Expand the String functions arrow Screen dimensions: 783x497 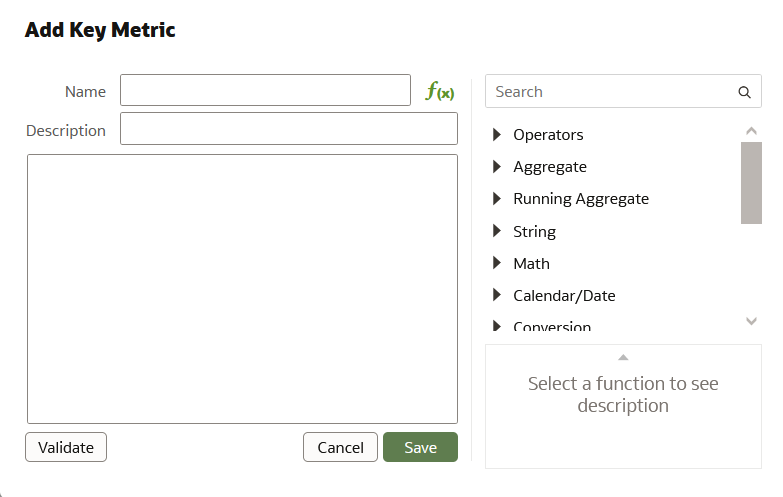click(x=497, y=231)
